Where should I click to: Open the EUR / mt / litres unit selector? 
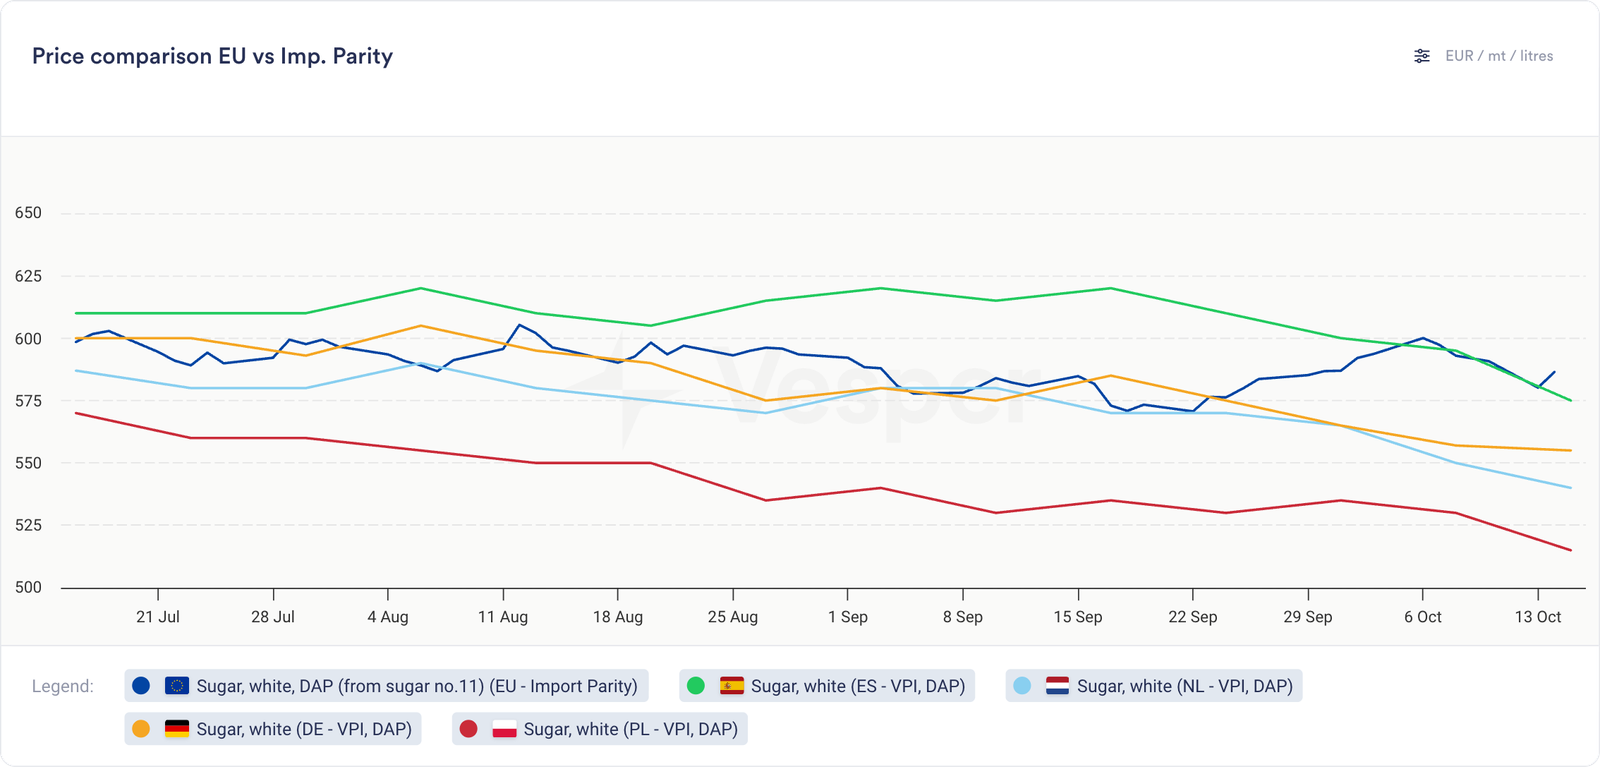1498,56
